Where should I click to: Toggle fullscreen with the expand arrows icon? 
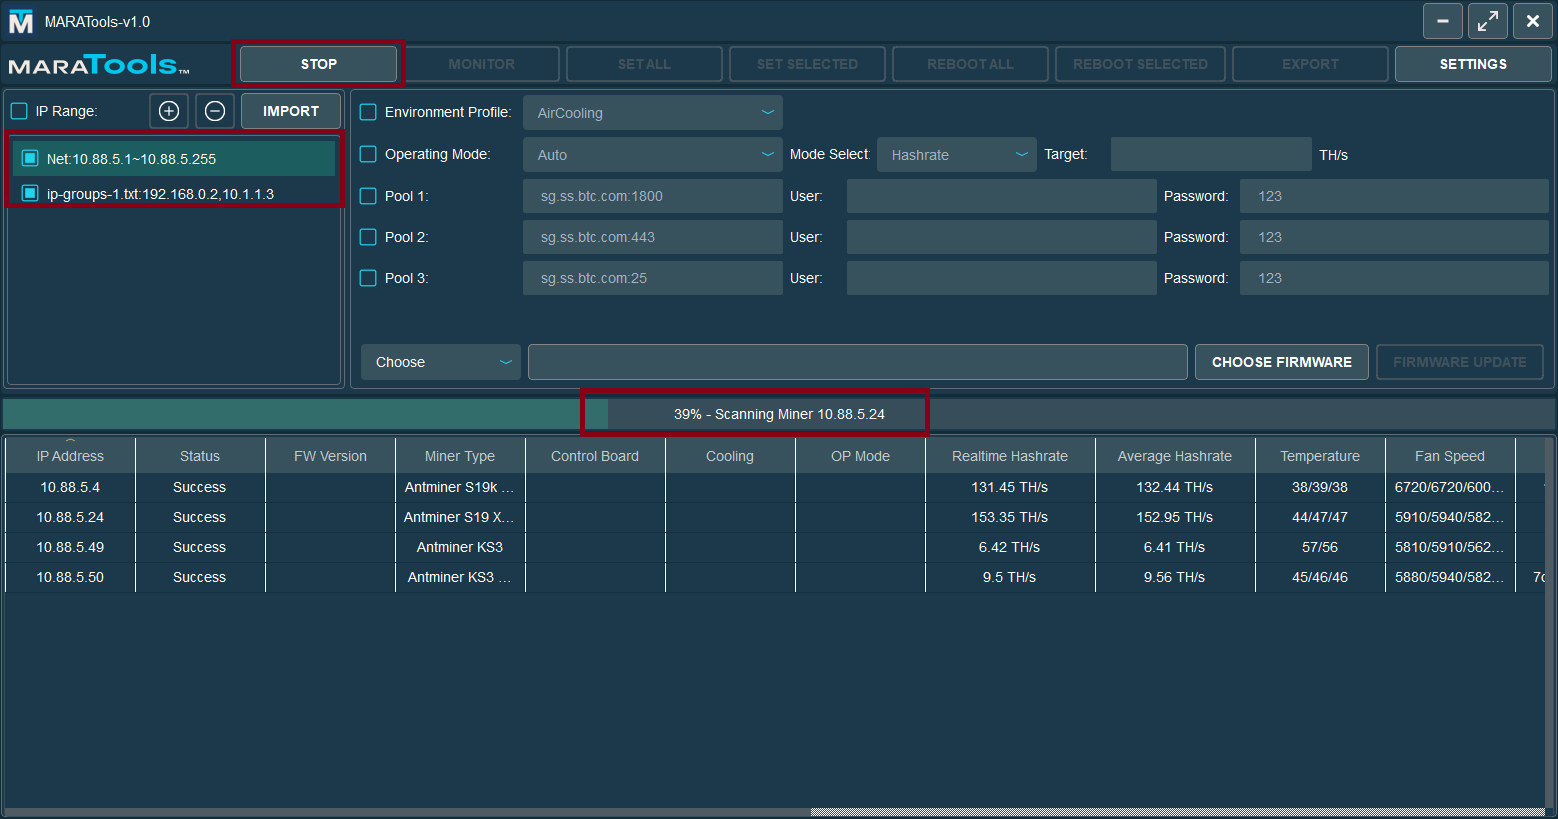coord(1487,21)
